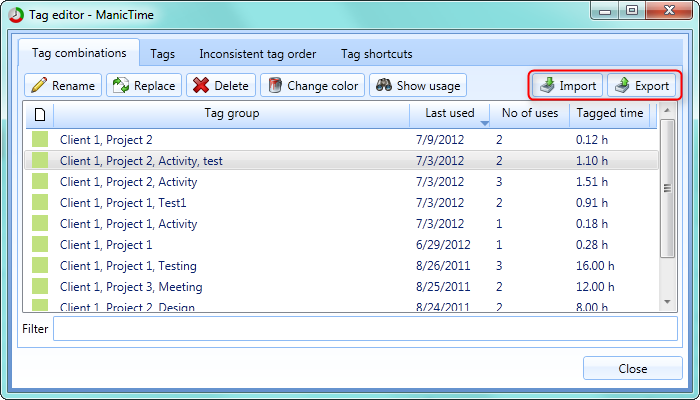Open Change color paint bucket

coord(312,85)
